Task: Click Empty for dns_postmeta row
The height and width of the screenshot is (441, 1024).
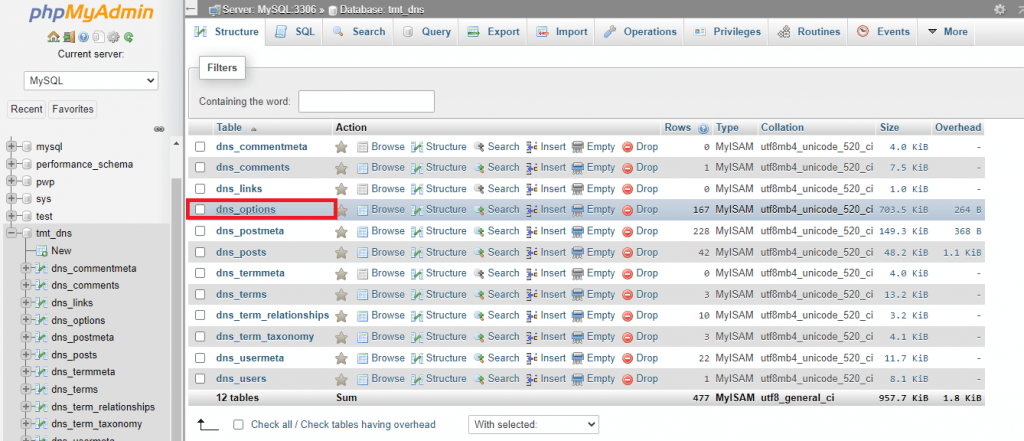Action: point(593,231)
